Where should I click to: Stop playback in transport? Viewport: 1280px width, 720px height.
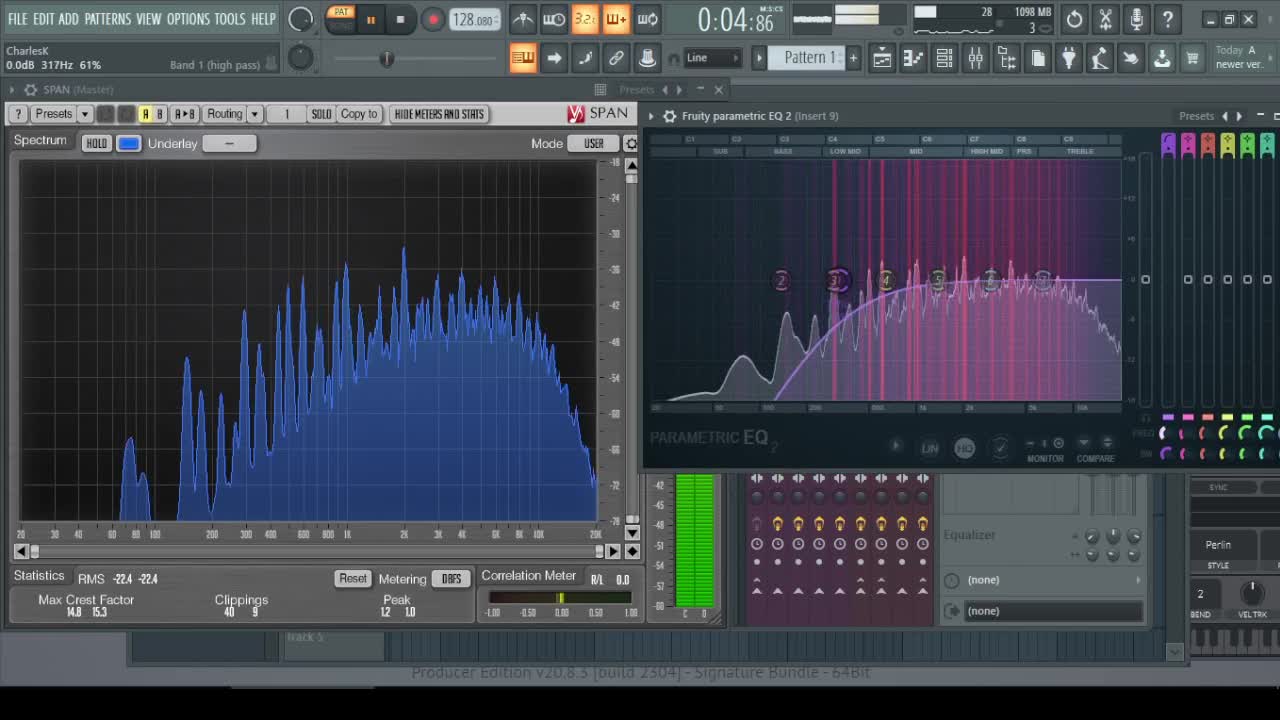(x=401, y=19)
